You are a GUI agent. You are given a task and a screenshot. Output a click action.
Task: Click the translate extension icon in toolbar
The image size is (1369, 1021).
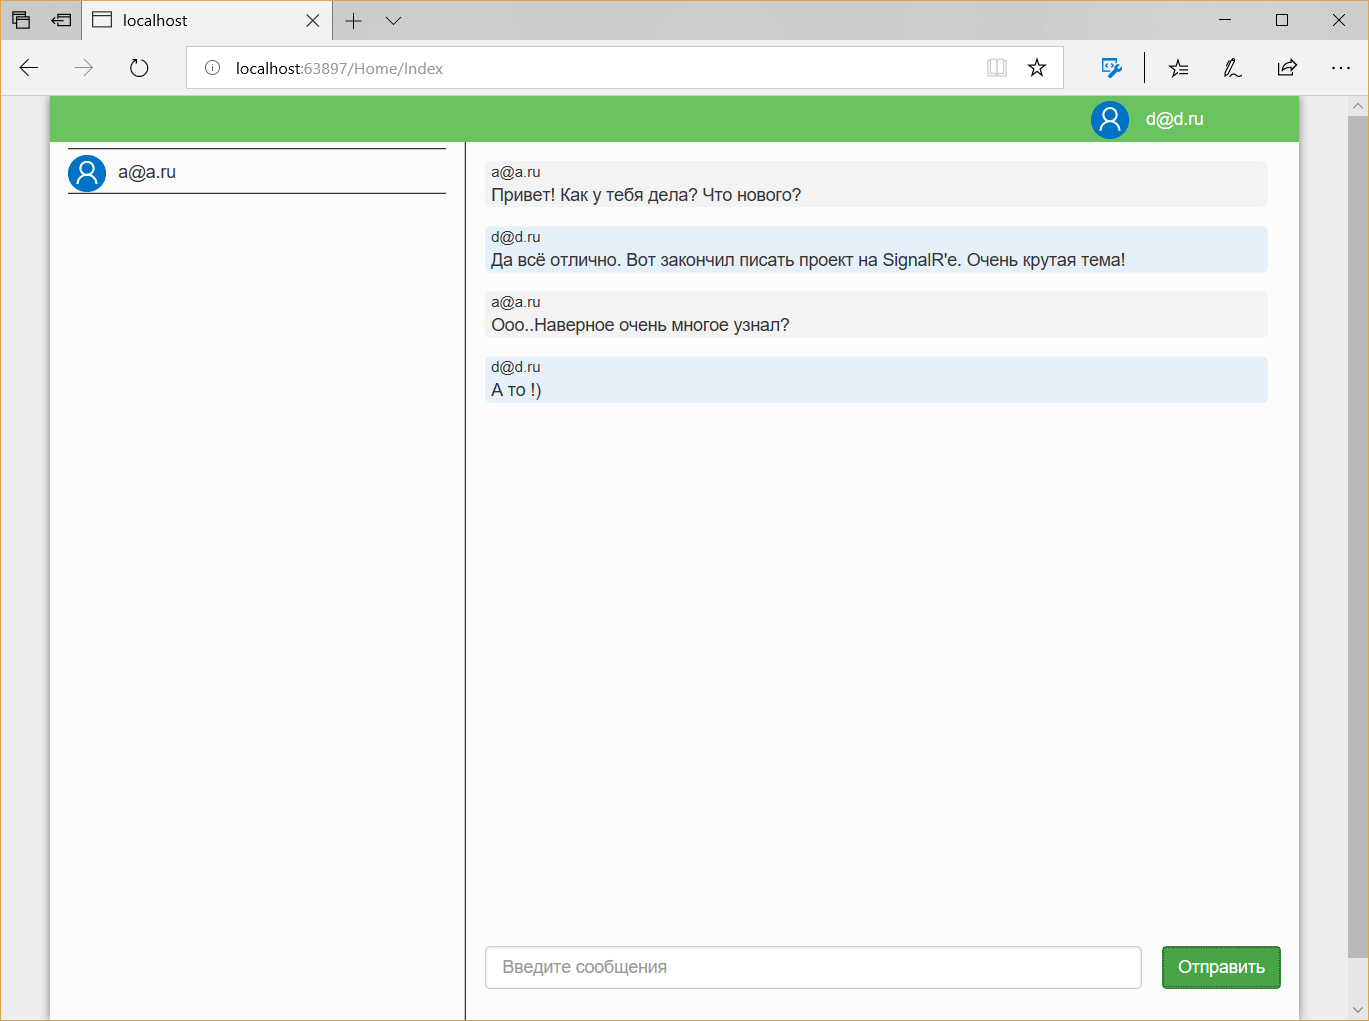coord(1111,68)
